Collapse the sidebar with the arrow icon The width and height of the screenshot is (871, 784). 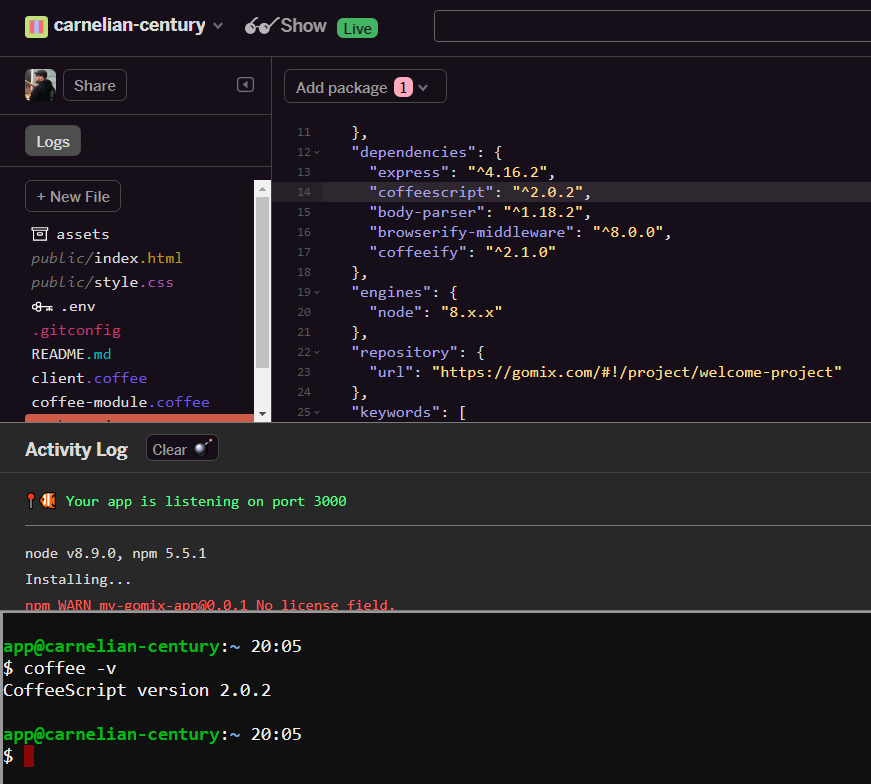point(246,84)
